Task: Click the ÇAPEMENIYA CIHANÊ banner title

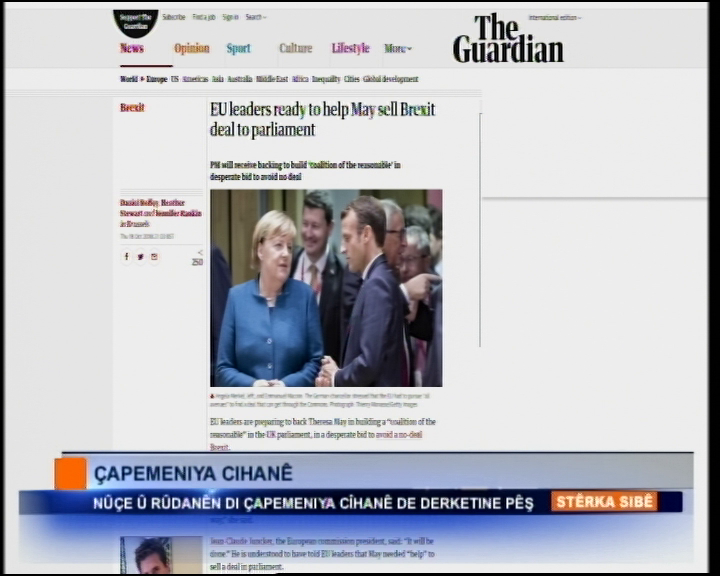Action: click(193, 474)
